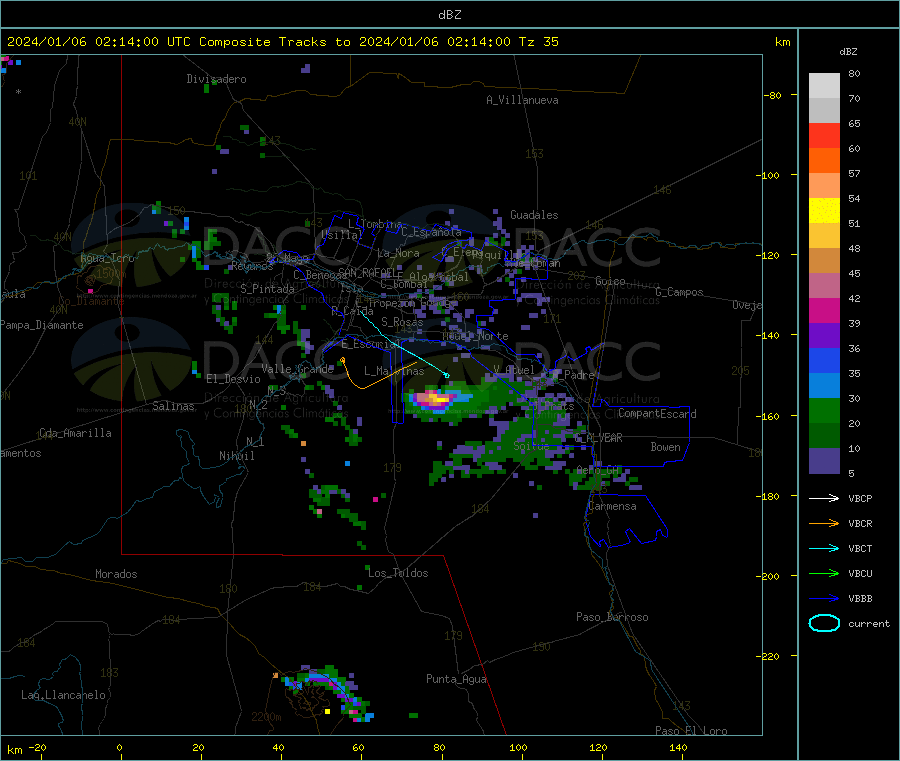Click the 'Nihuil' map label
900x761 pixels.
[x=236, y=456]
